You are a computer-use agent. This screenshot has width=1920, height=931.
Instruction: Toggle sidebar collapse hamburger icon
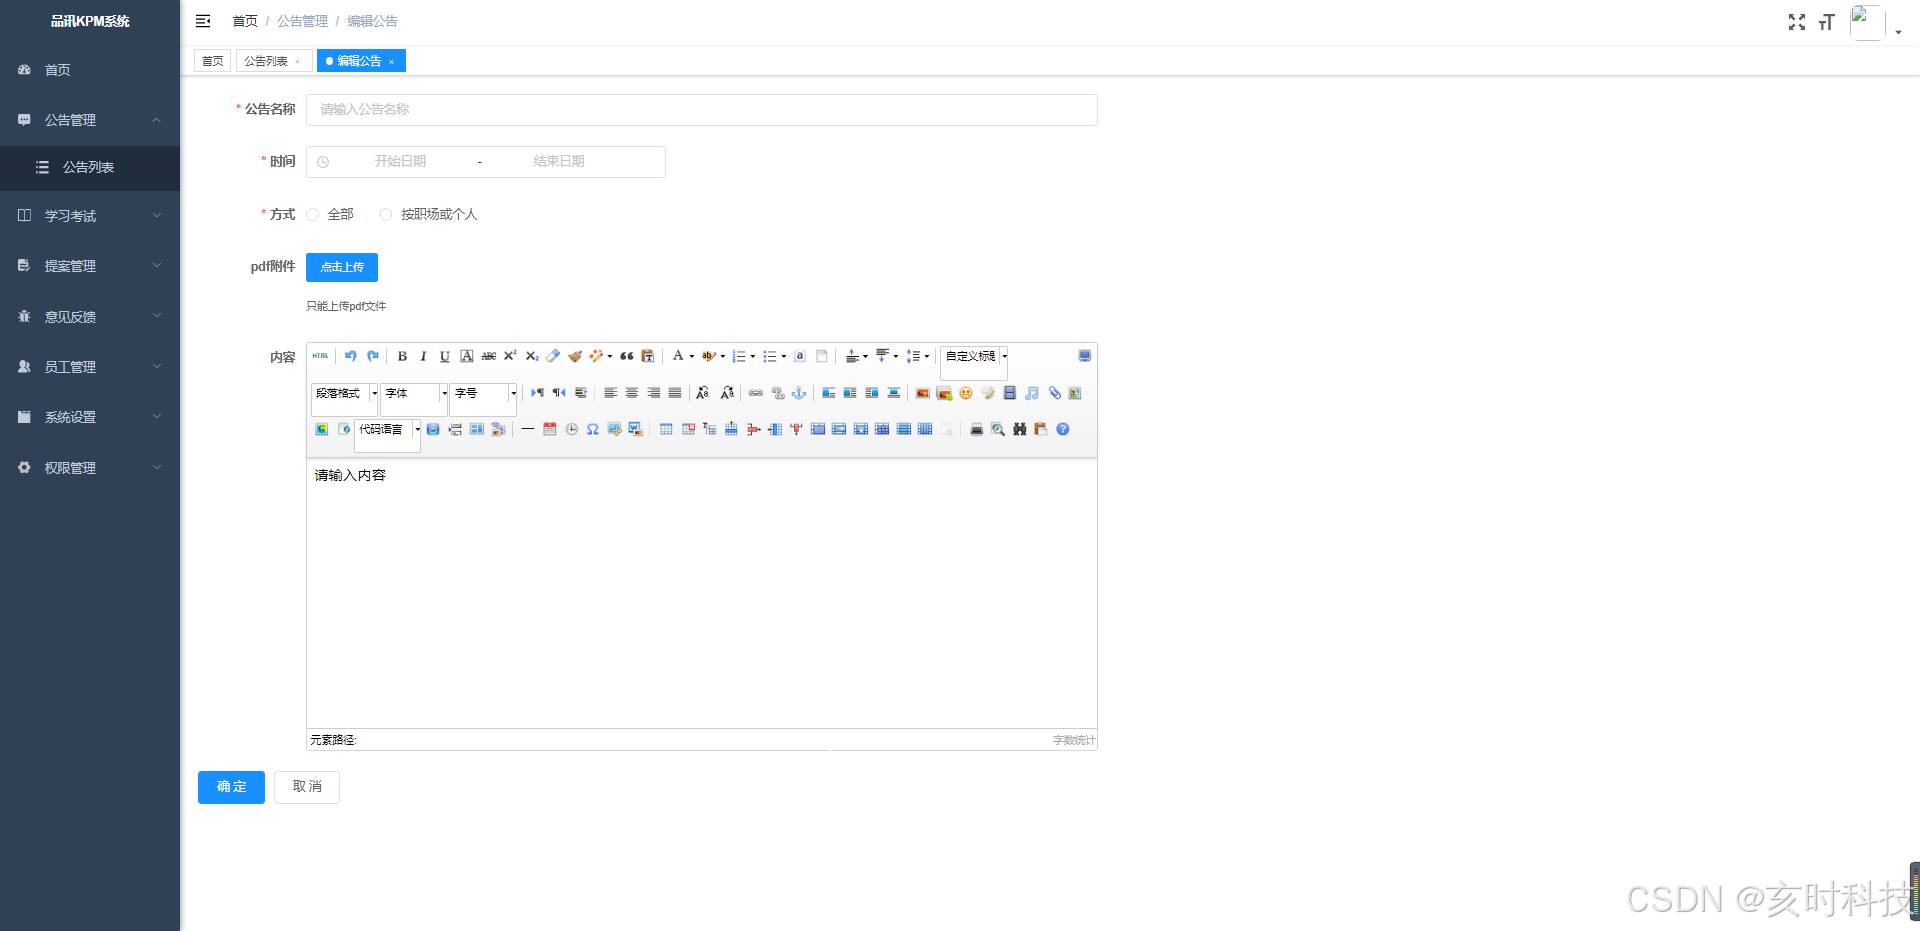203,21
